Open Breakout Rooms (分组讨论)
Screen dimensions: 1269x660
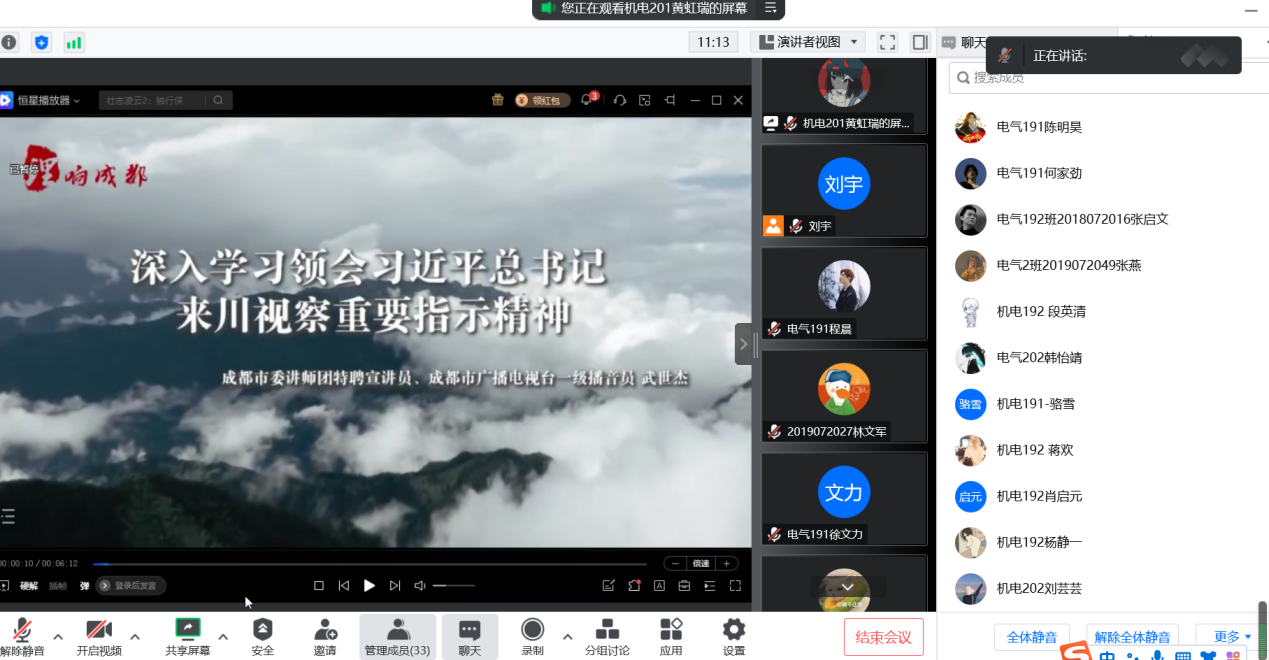point(607,636)
